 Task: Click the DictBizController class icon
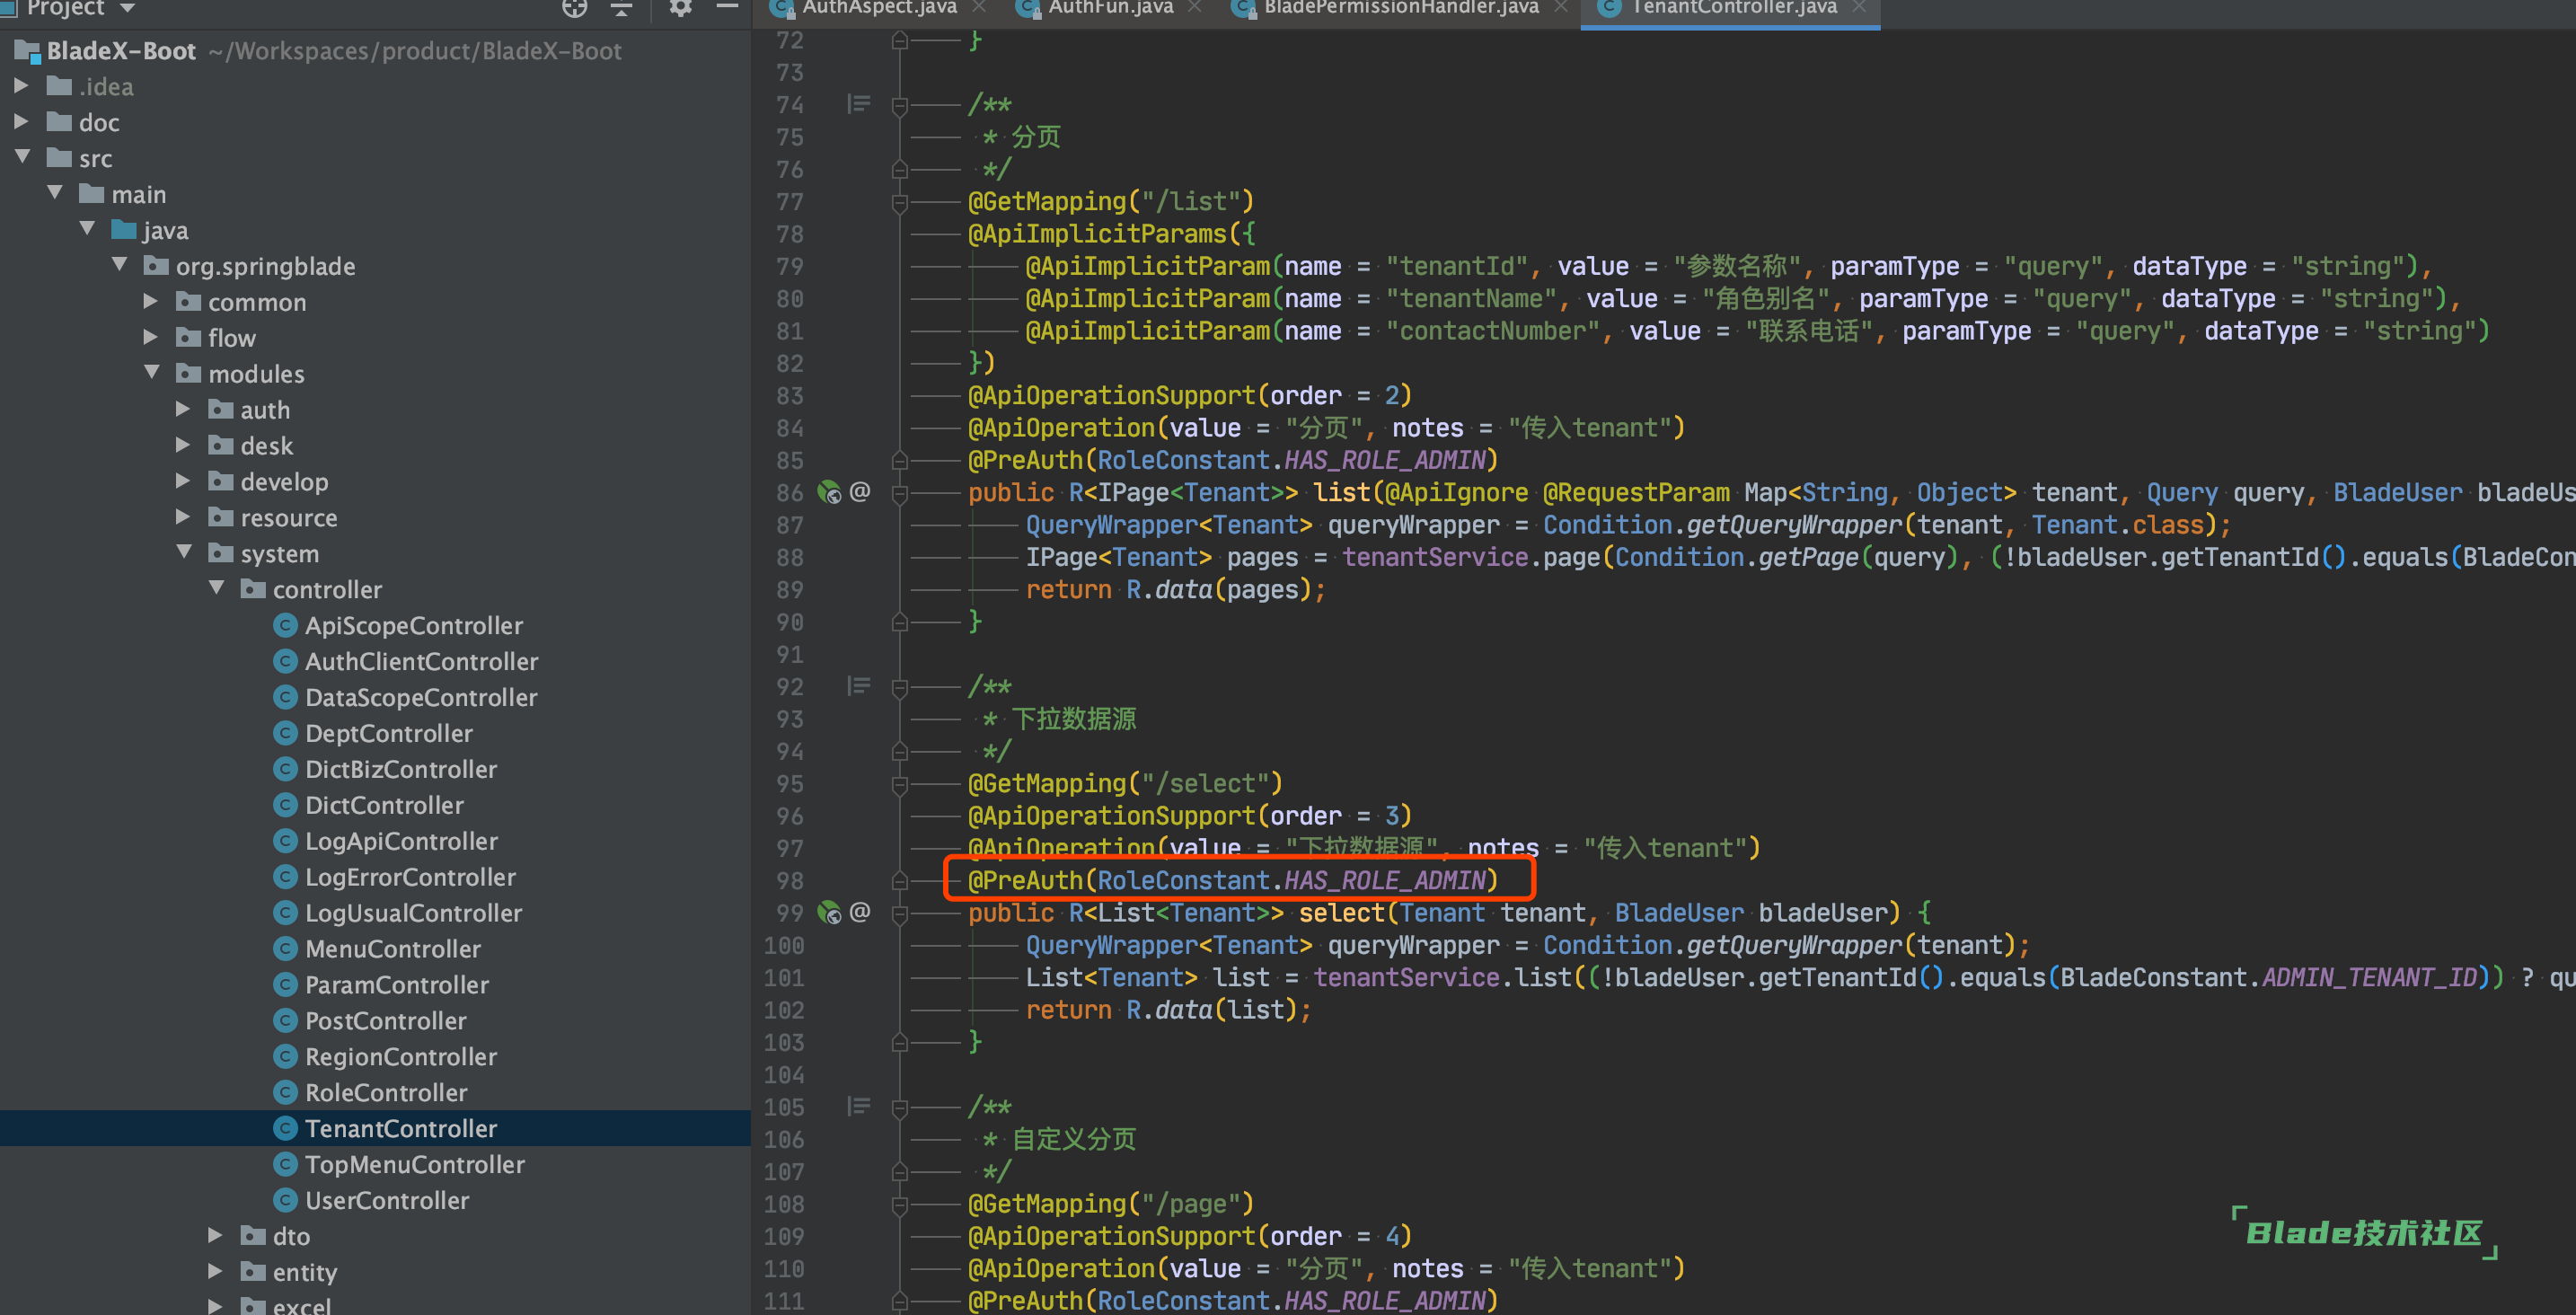point(285,769)
